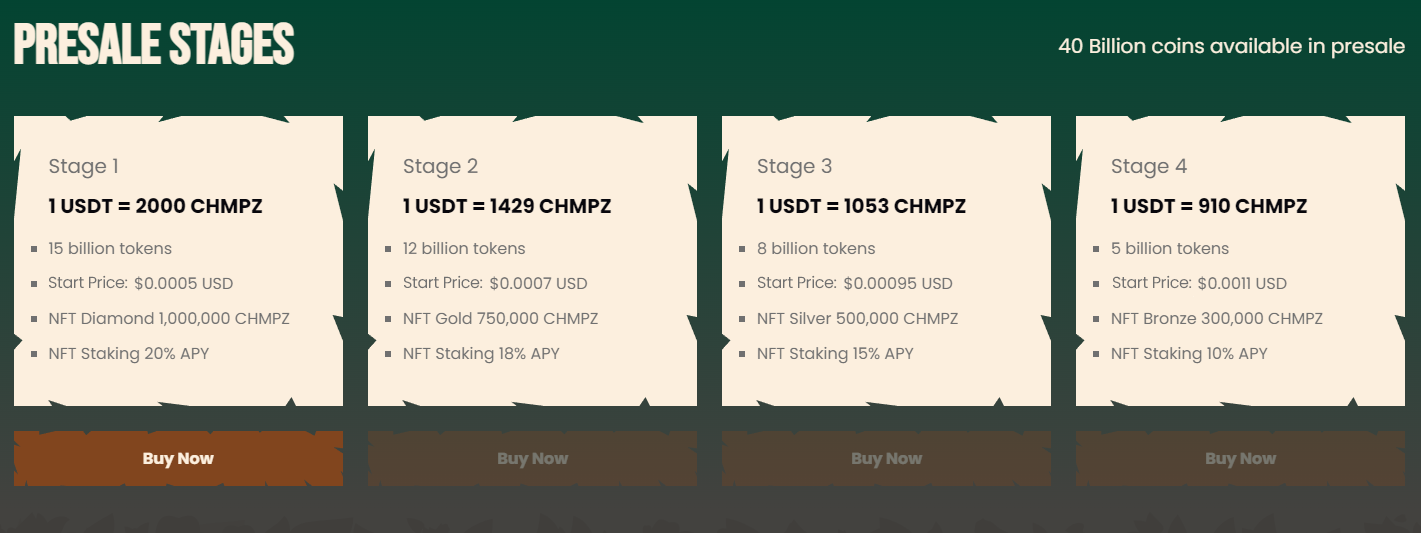Image resolution: width=1421 pixels, height=533 pixels.
Task: Select the Stage 1 card title
Action: pos(84,166)
